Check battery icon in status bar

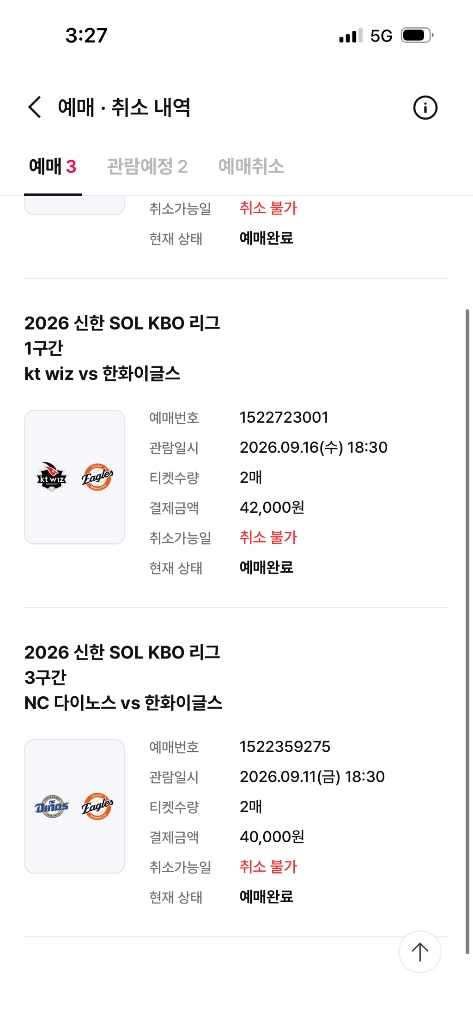[417, 35]
